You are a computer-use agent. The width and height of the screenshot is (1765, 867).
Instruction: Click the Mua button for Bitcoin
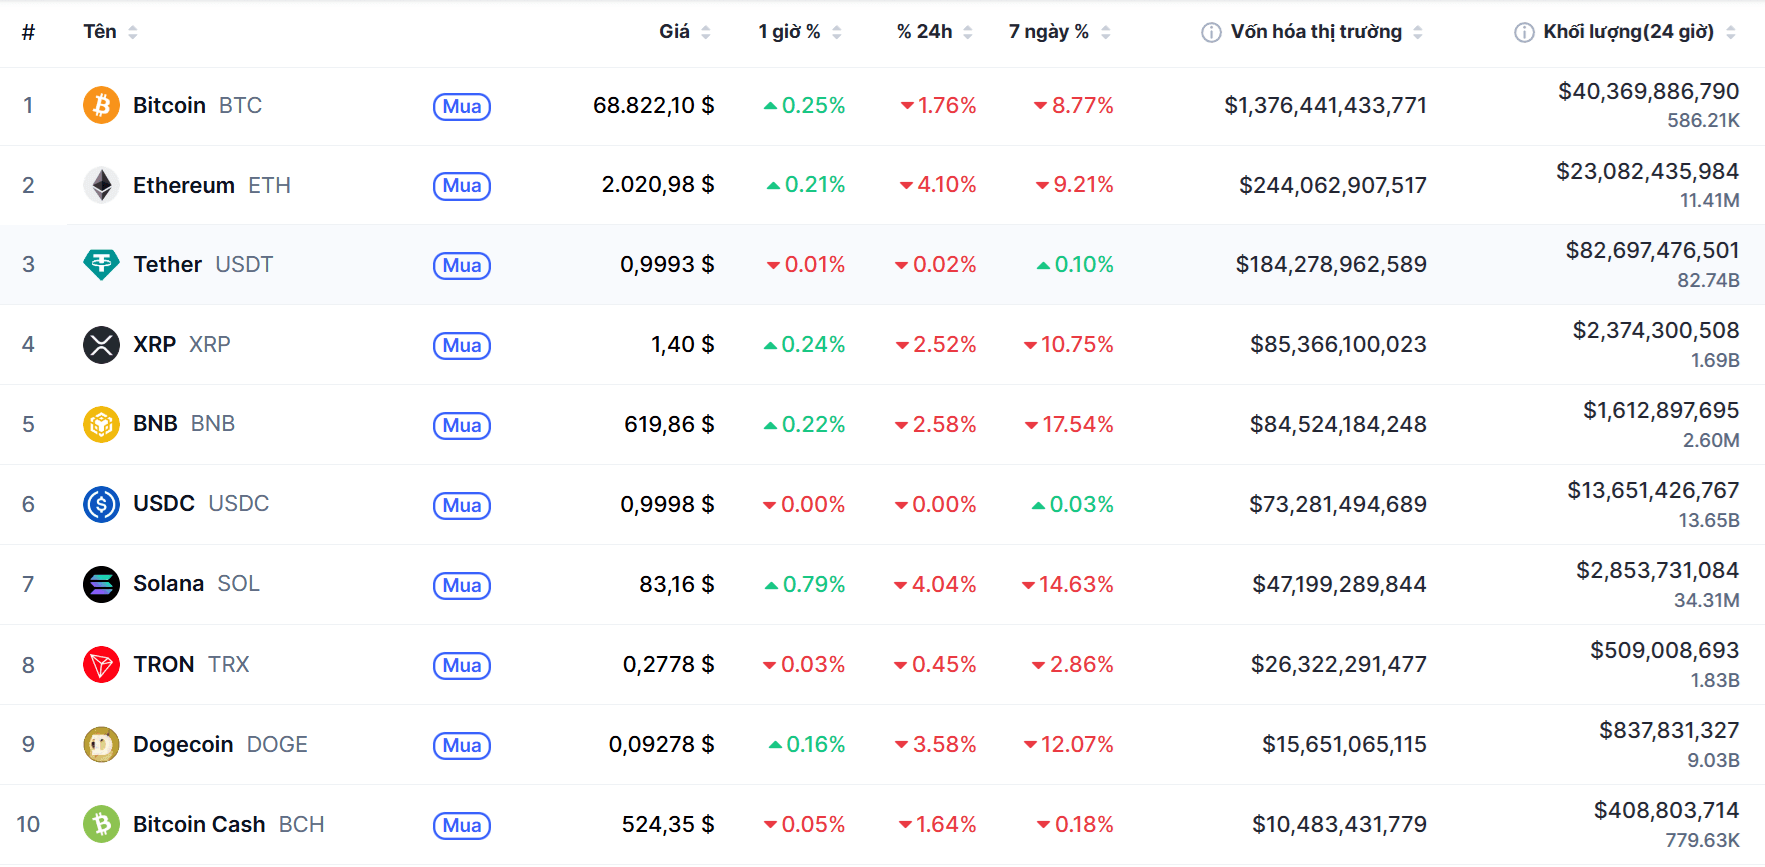(x=462, y=106)
